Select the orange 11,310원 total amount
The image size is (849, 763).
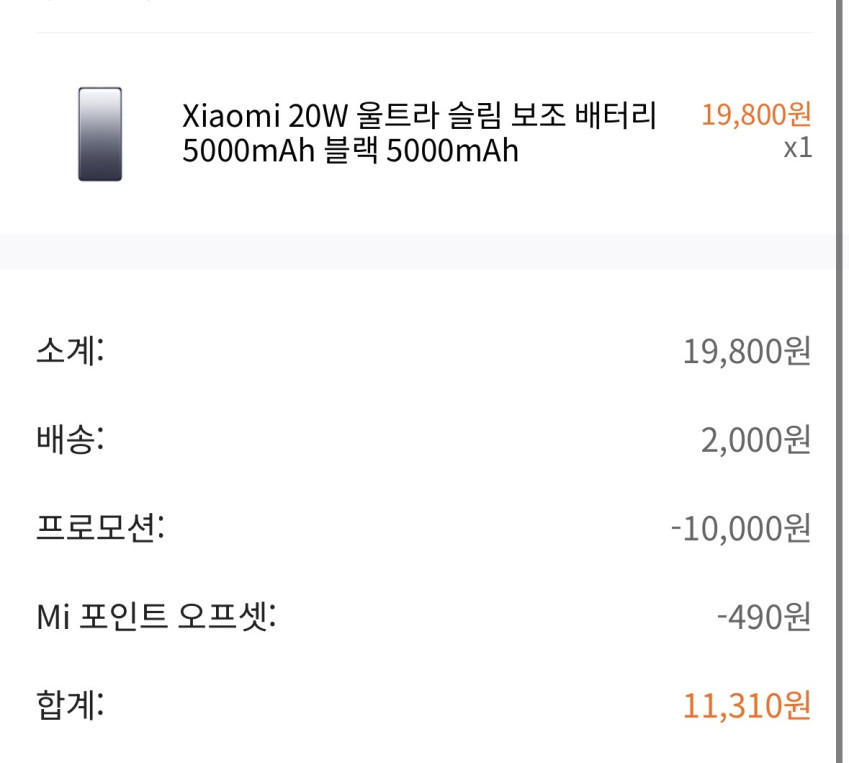click(x=746, y=706)
